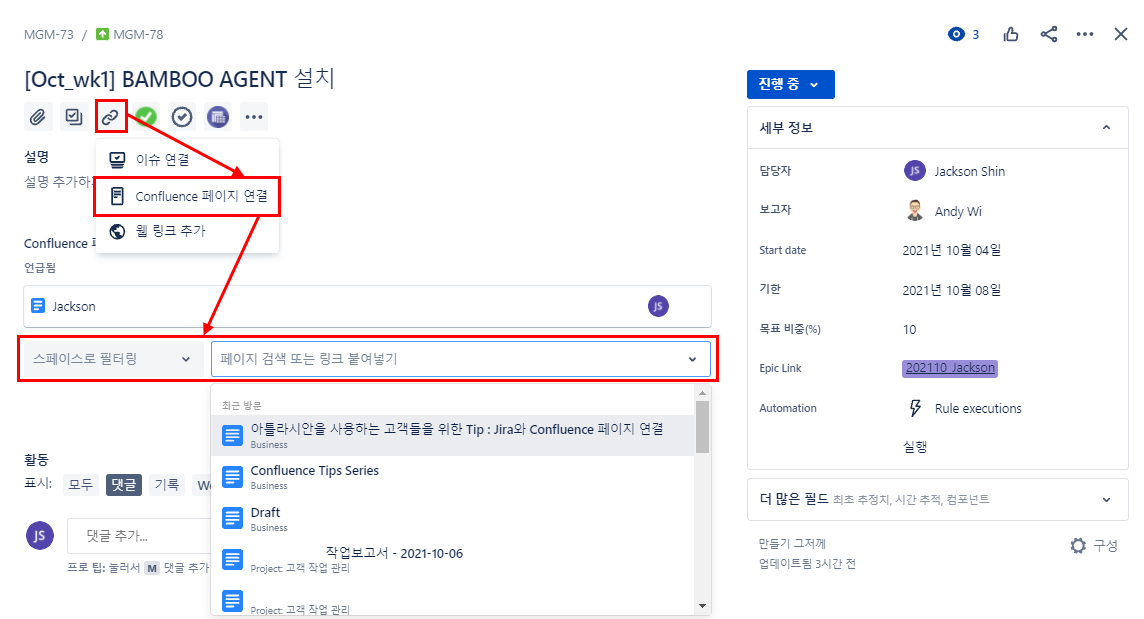Click the watch eye icon
Screen dimensions: 1144x619
pyautogui.click(x=956, y=34)
